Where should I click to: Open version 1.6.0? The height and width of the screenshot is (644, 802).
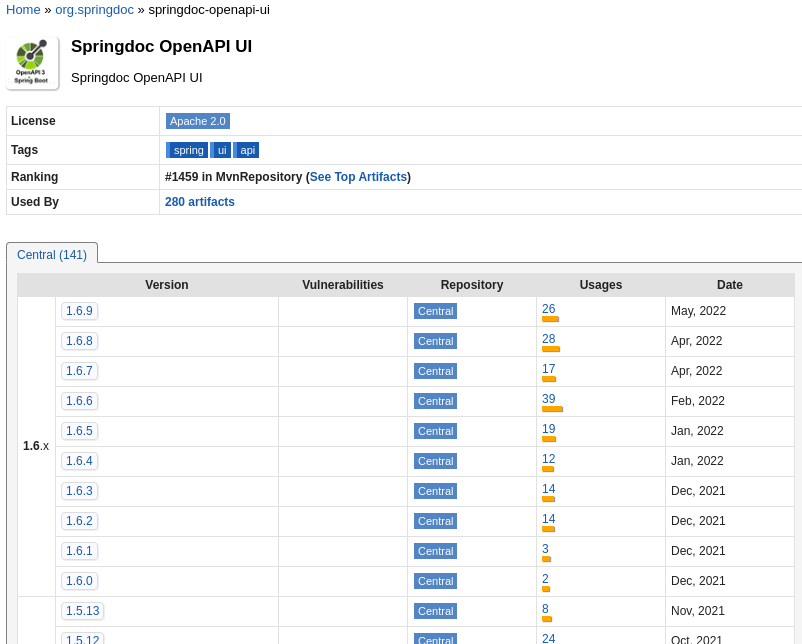pyautogui.click(x=79, y=581)
